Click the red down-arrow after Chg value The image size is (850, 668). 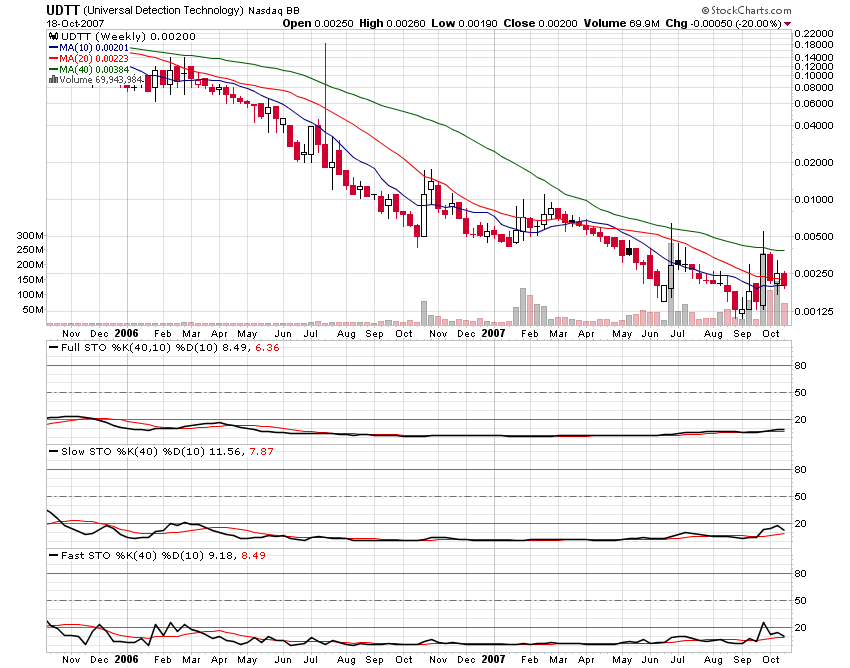coord(787,23)
